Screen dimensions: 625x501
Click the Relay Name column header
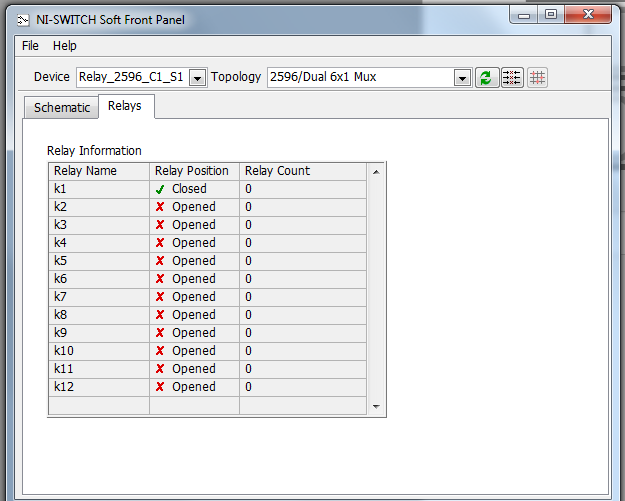(99, 171)
